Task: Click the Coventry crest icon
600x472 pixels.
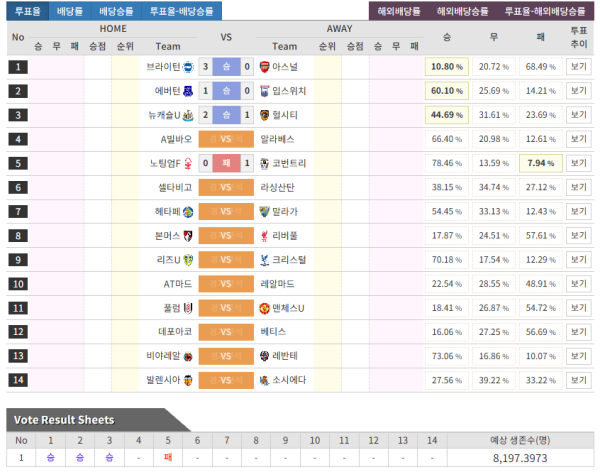Action: 264,163
